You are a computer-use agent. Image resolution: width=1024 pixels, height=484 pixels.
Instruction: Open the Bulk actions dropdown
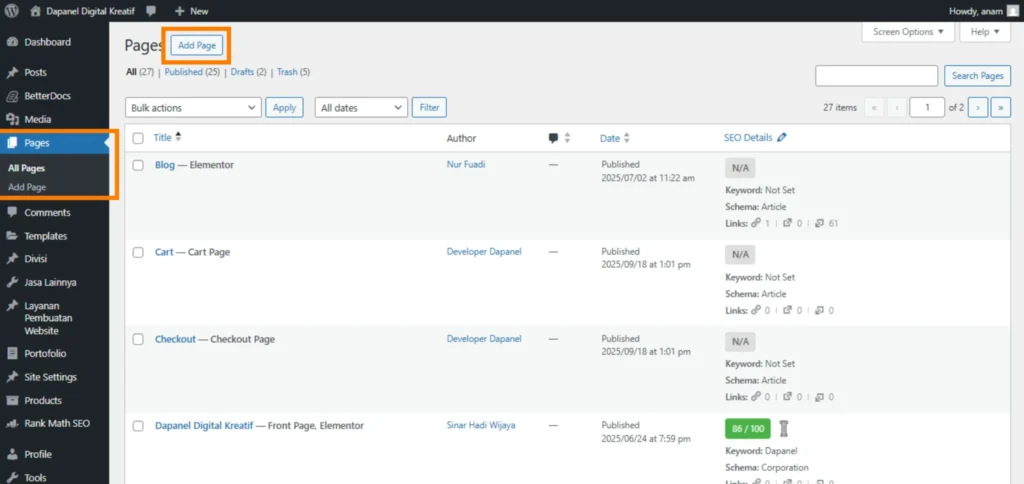(193, 108)
